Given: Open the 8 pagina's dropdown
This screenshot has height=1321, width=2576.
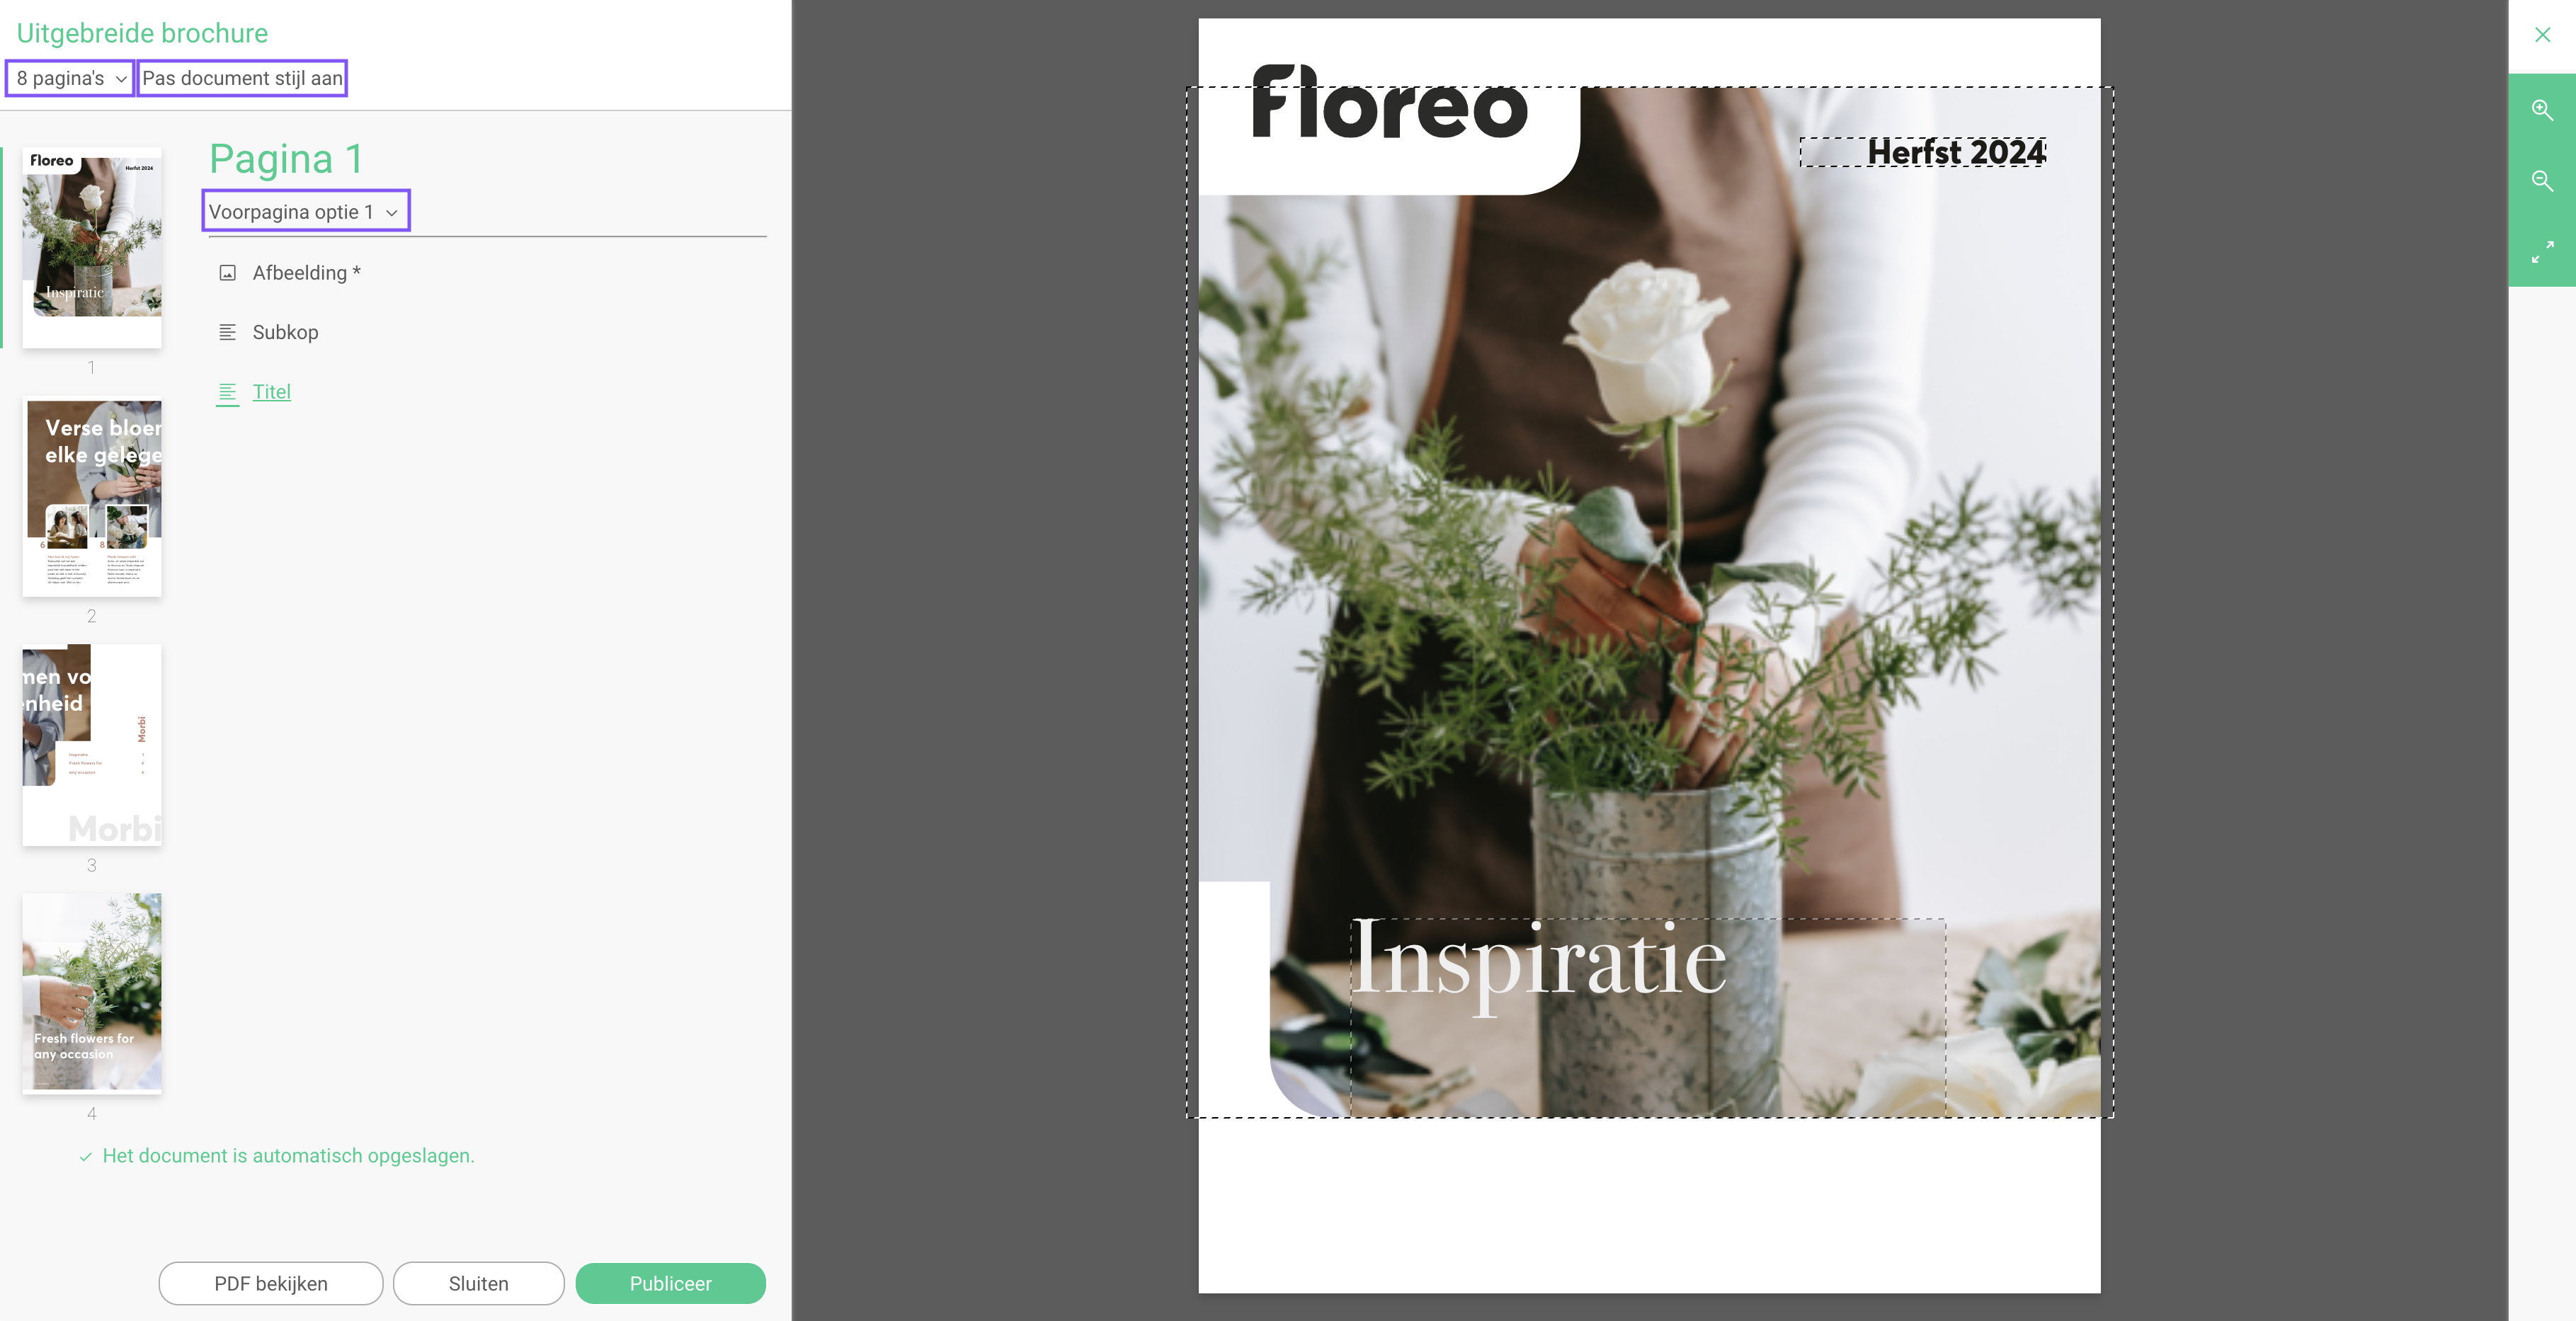Looking at the screenshot, I should click(x=70, y=78).
